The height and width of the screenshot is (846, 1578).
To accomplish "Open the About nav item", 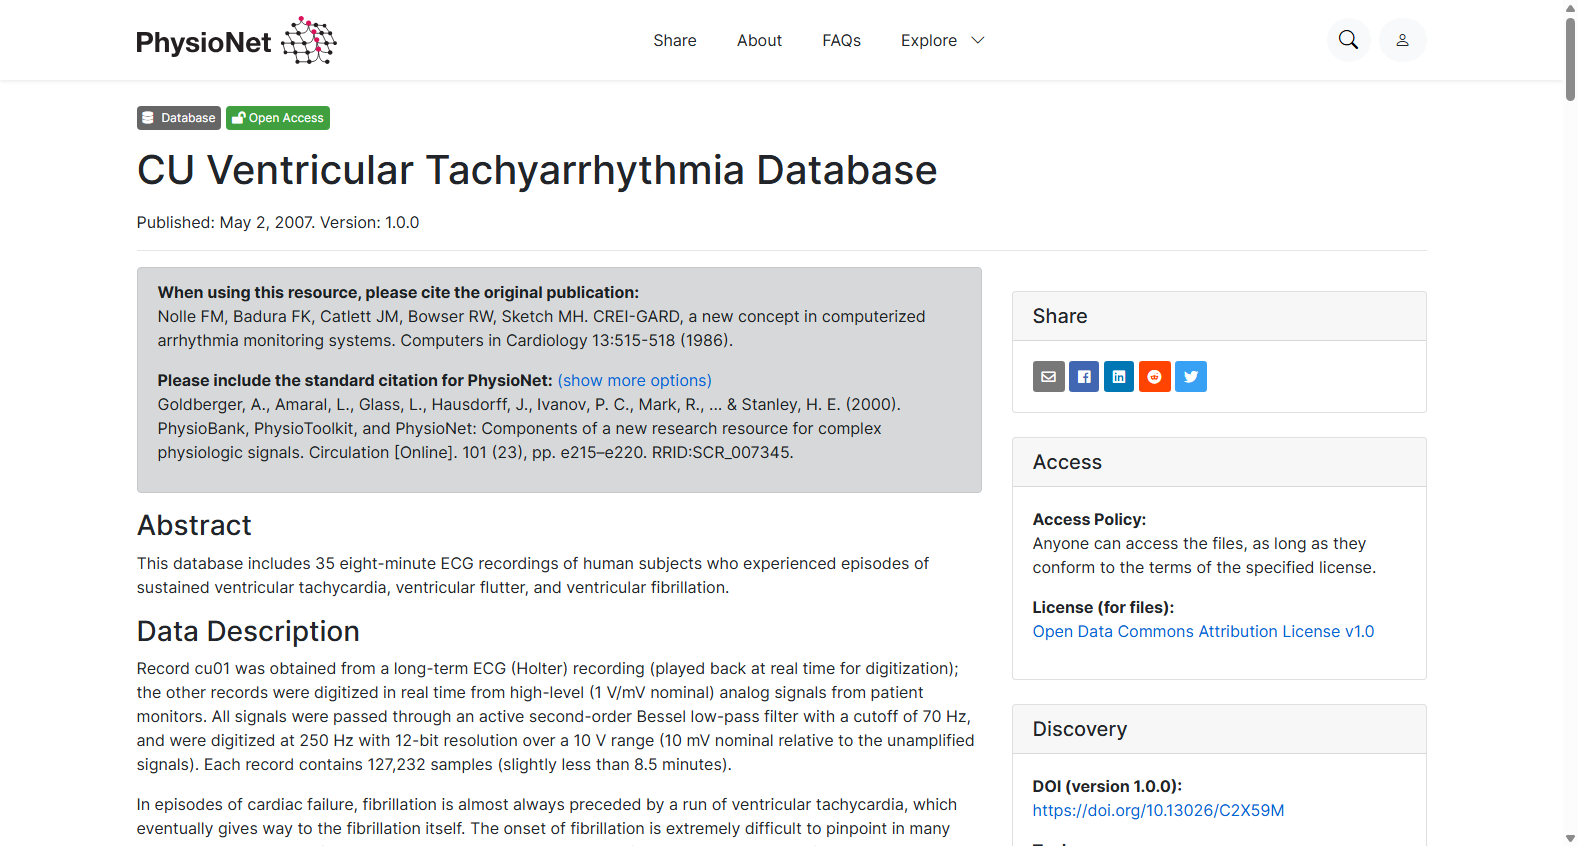I will (x=759, y=40).
